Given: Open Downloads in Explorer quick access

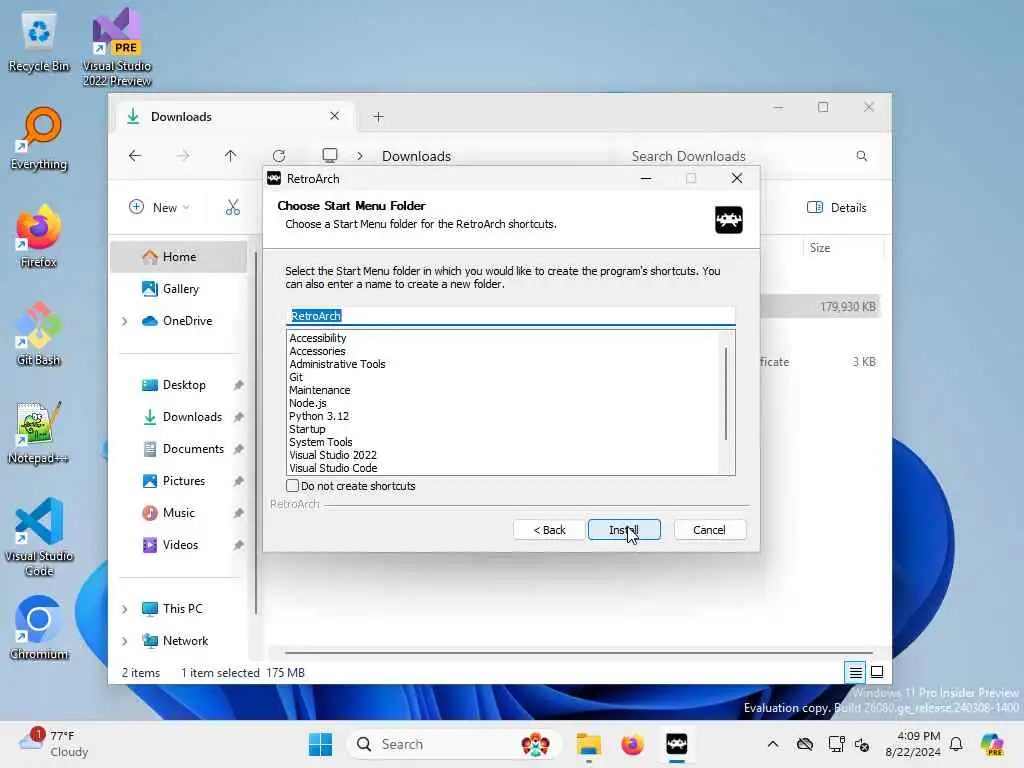Looking at the screenshot, I should coord(192,417).
